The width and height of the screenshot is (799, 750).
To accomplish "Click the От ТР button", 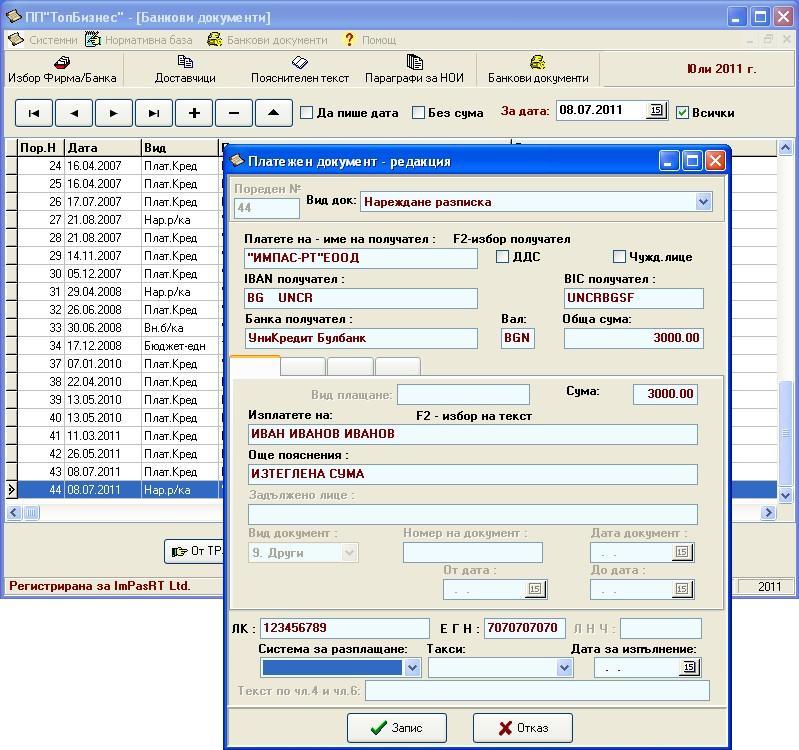I will pyautogui.click(x=194, y=551).
